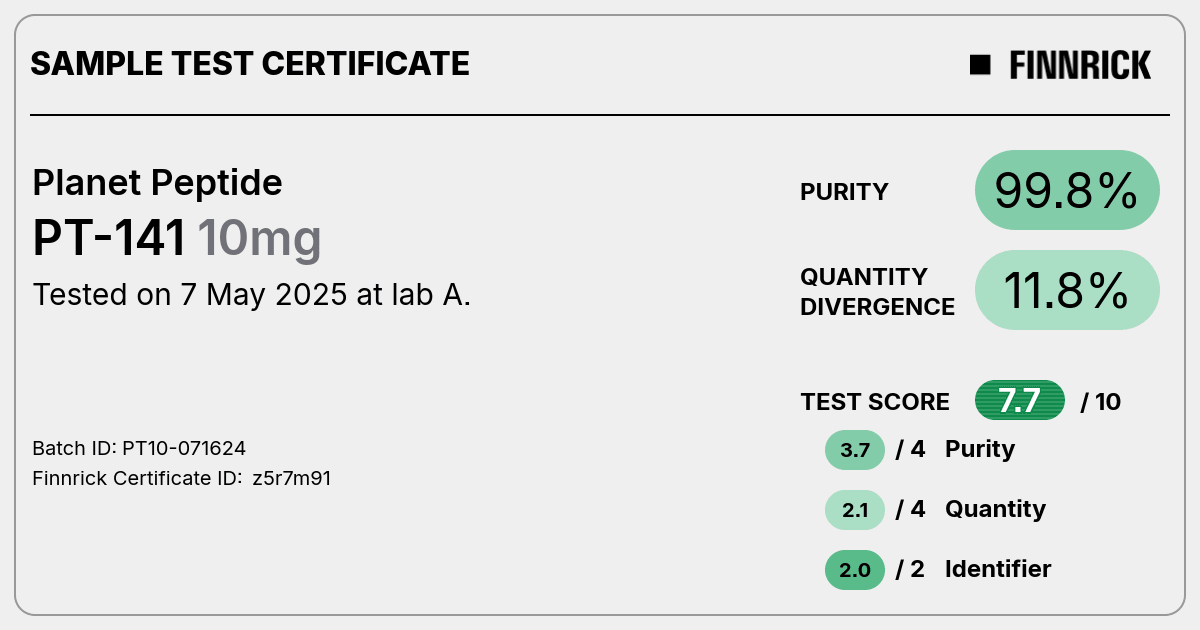Select the 99.8% purity badge
This screenshot has height=630, width=1200.
pos(1067,190)
